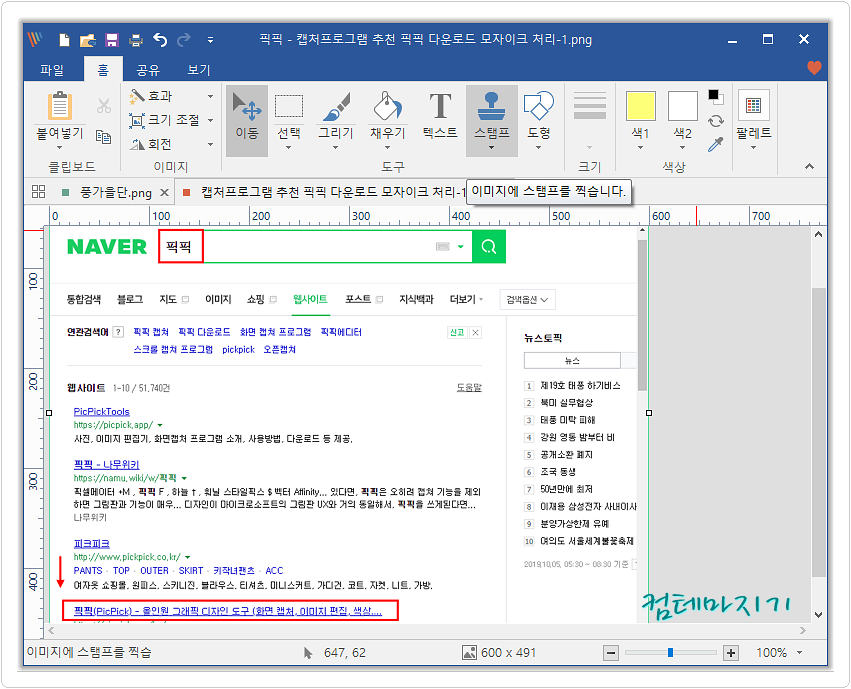Select the 스탬프 stamp tool

pyautogui.click(x=492, y=120)
